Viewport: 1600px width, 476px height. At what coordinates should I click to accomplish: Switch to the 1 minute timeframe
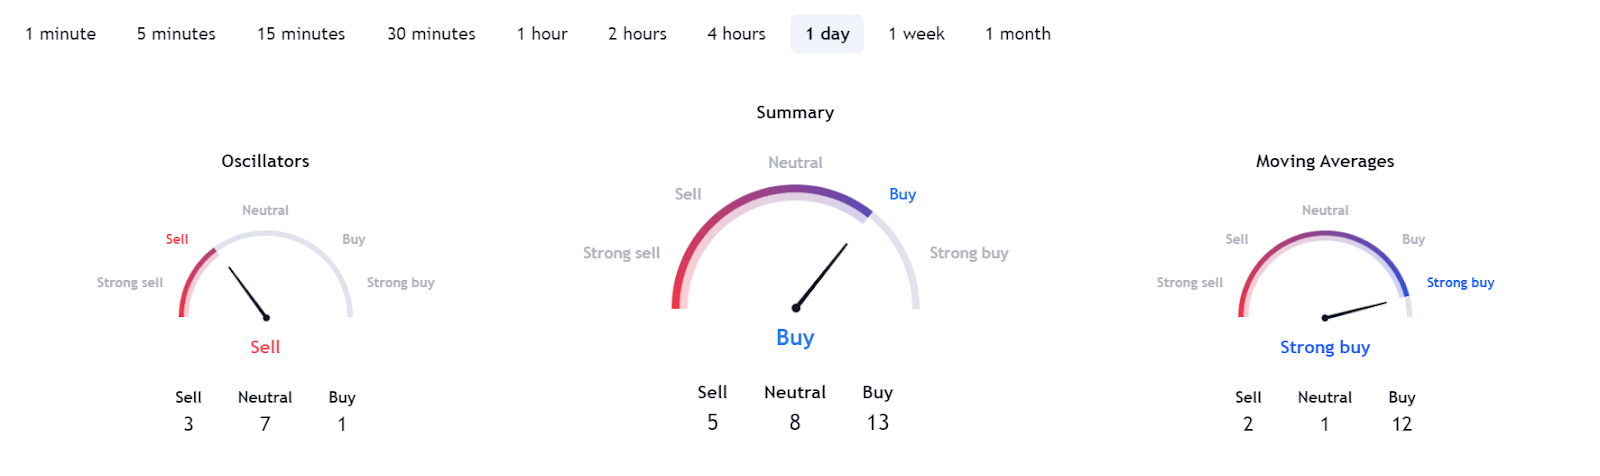[61, 34]
